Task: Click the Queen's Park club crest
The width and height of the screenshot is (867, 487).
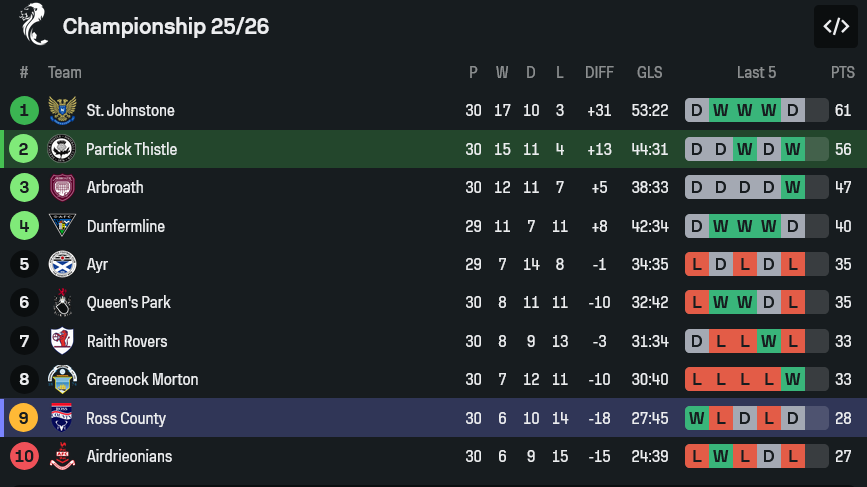Action: [62, 302]
